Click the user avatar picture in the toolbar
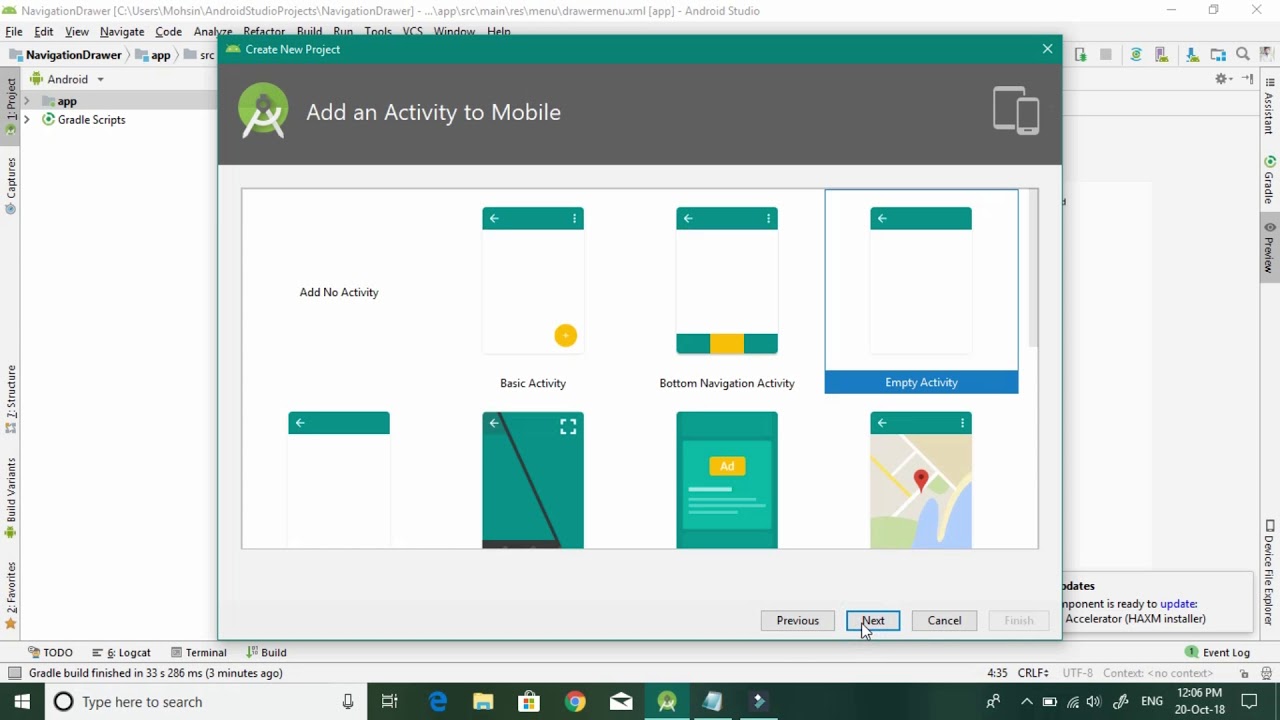 point(1267,55)
